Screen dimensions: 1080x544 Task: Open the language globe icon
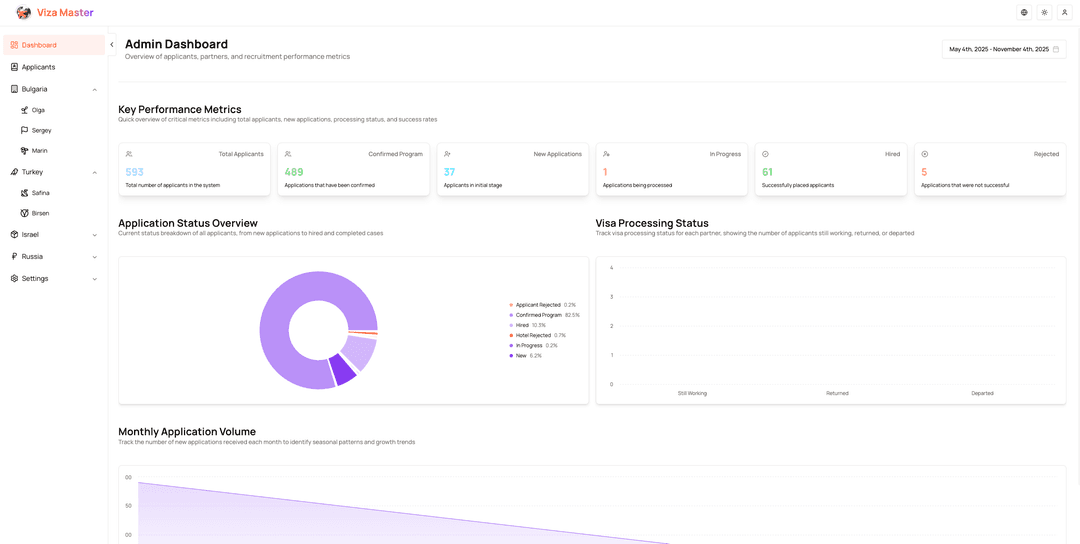(1024, 12)
